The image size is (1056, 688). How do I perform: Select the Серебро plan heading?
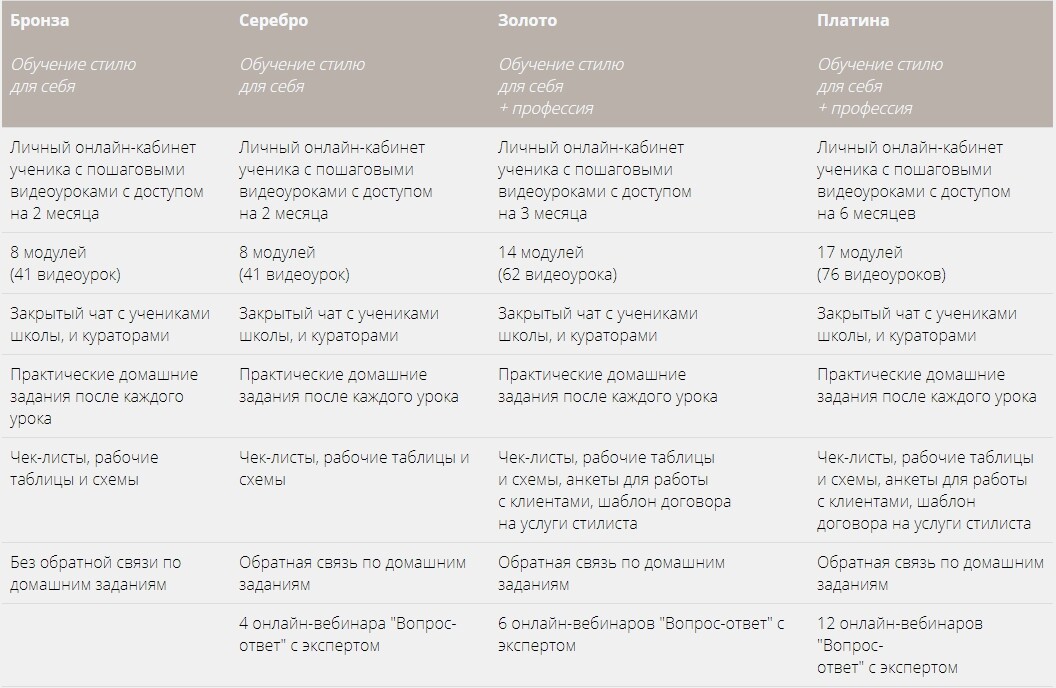point(273,20)
